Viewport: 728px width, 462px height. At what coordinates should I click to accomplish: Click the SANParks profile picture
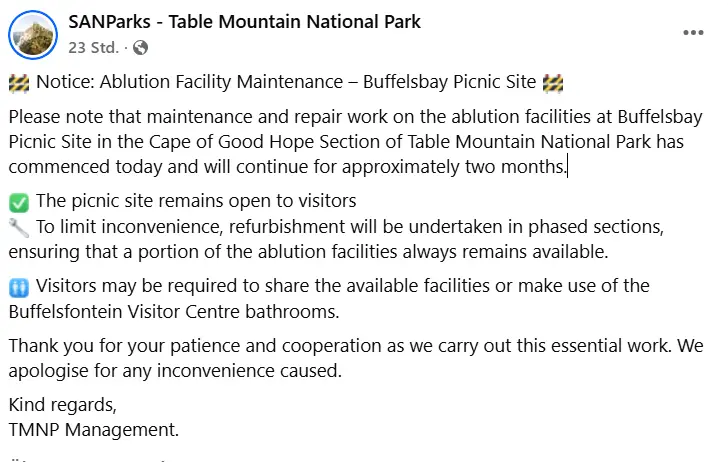coord(32,35)
